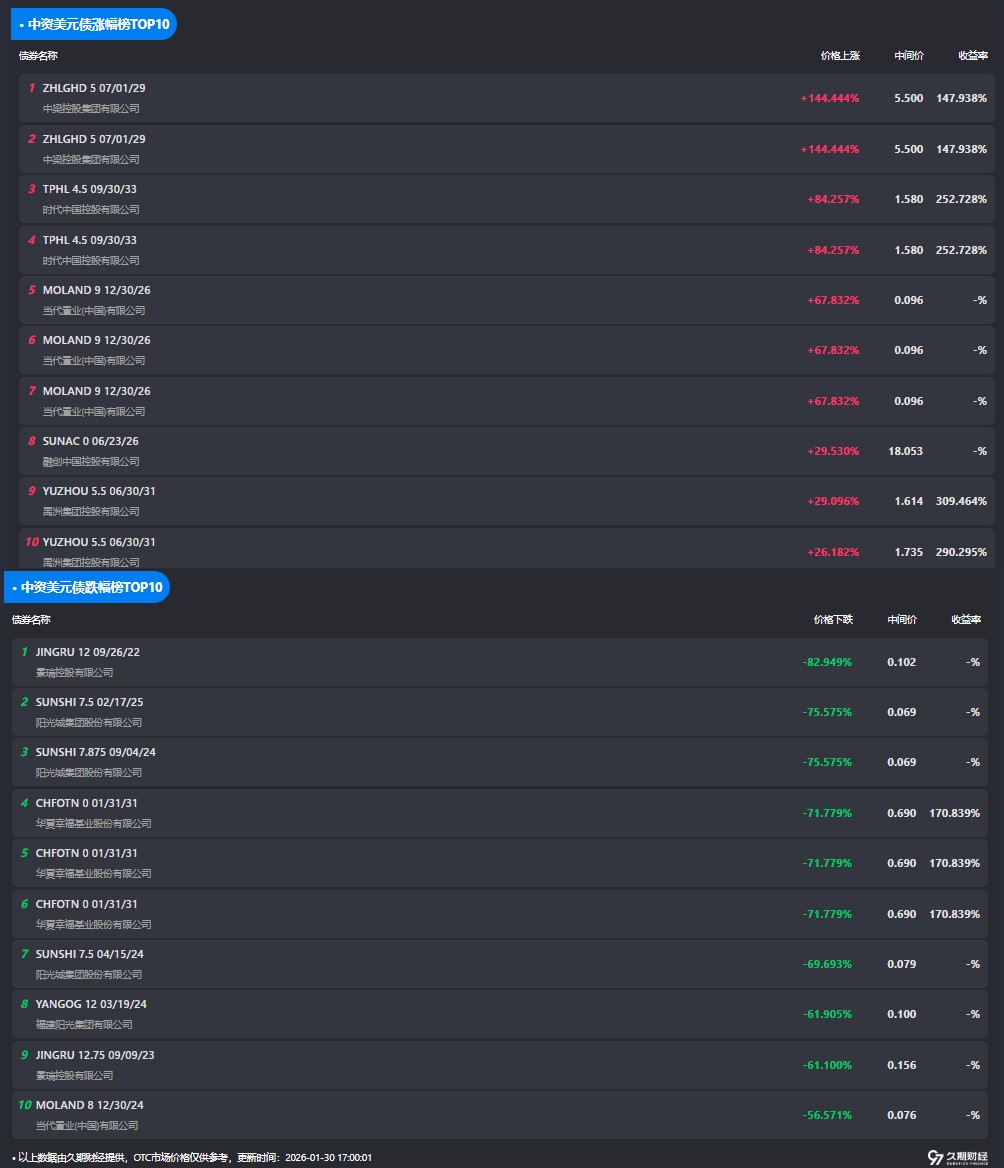Viewport: 1004px width, 1168px height.
Task: Click the 久期财经 logo icon
Action: click(x=936, y=1157)
